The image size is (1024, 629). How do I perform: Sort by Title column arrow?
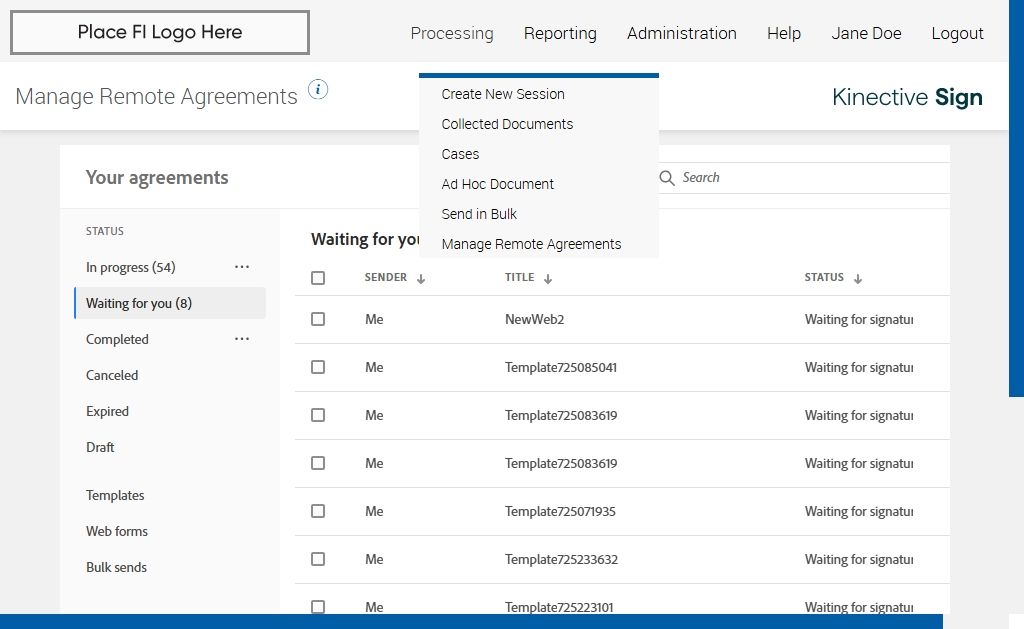548,279
